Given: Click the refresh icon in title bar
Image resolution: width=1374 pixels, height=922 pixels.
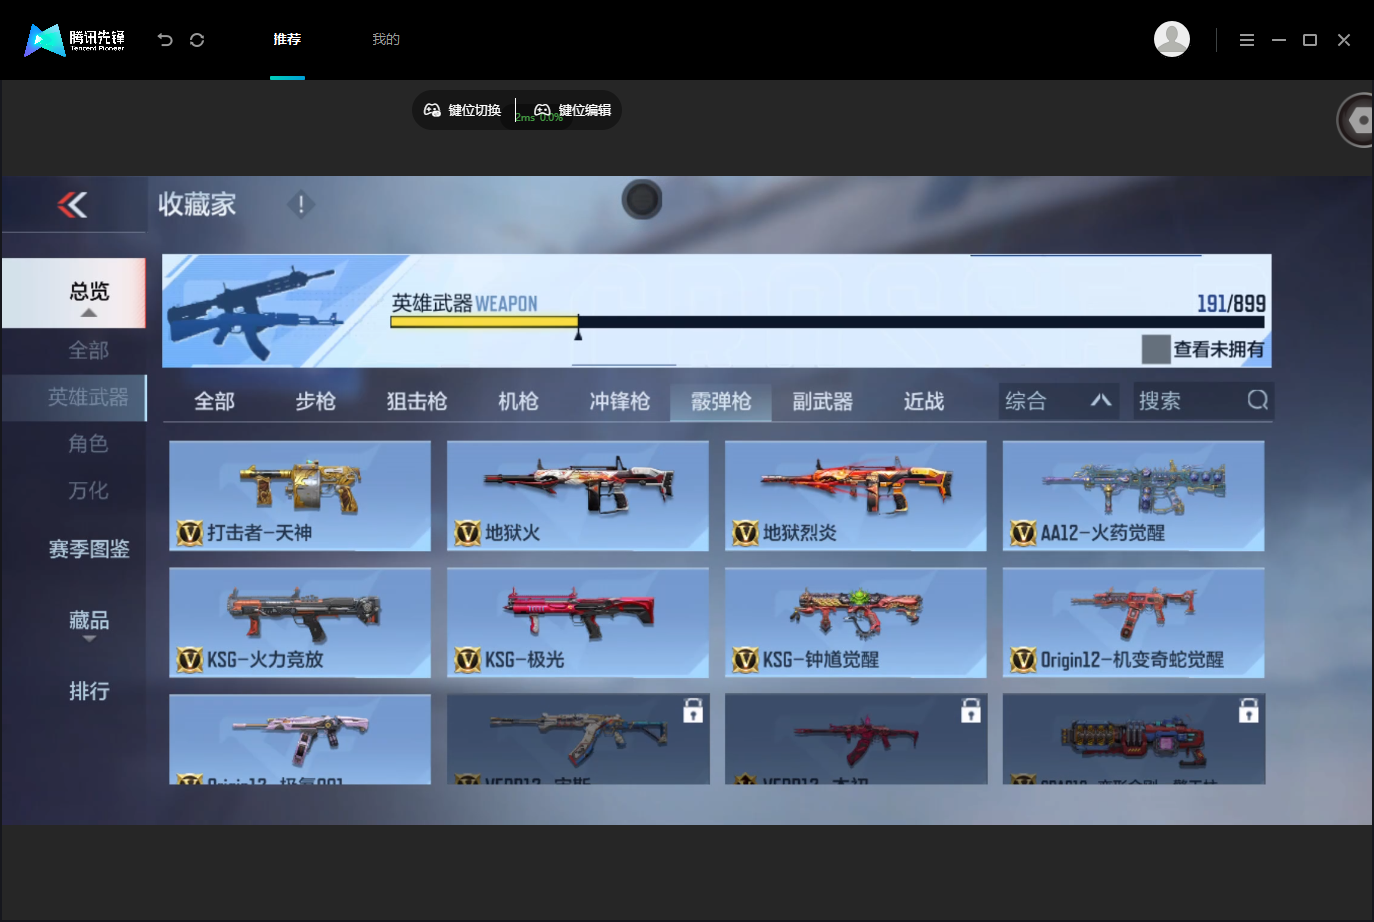Looking at the screenshot, I should 197,40.
